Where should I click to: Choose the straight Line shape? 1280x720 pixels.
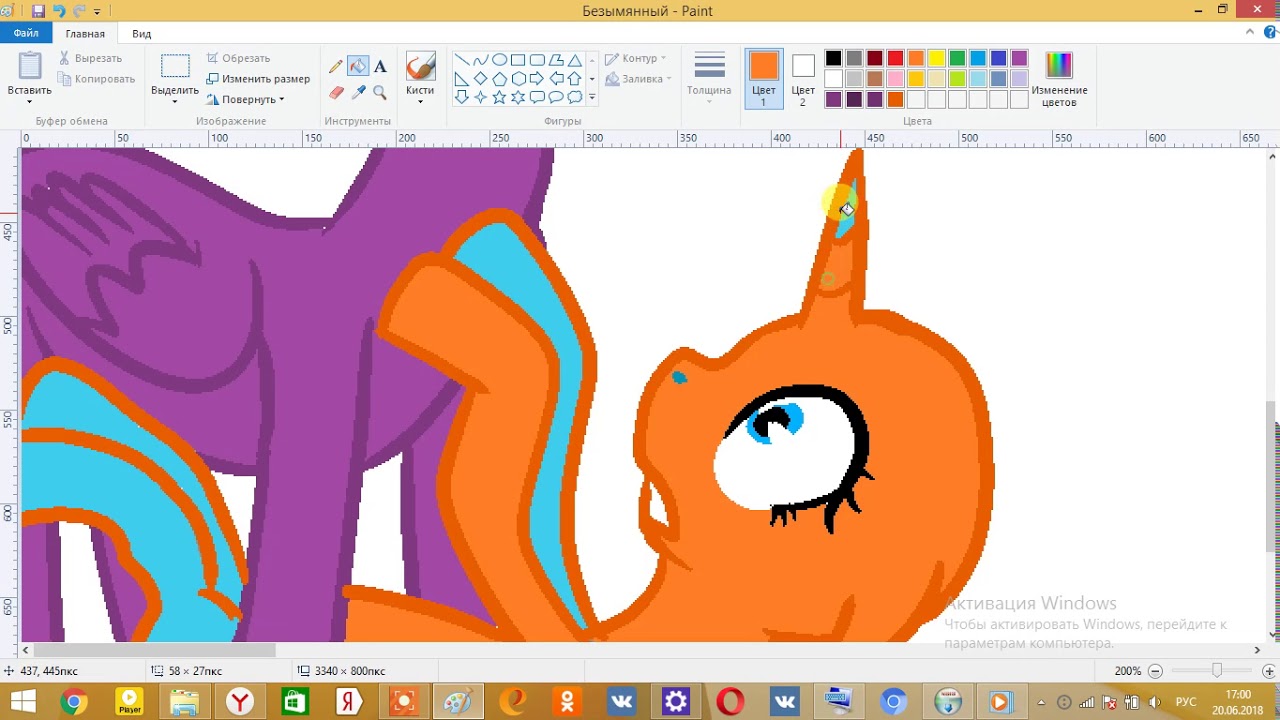pyautogui.click(x=462, y=60)
